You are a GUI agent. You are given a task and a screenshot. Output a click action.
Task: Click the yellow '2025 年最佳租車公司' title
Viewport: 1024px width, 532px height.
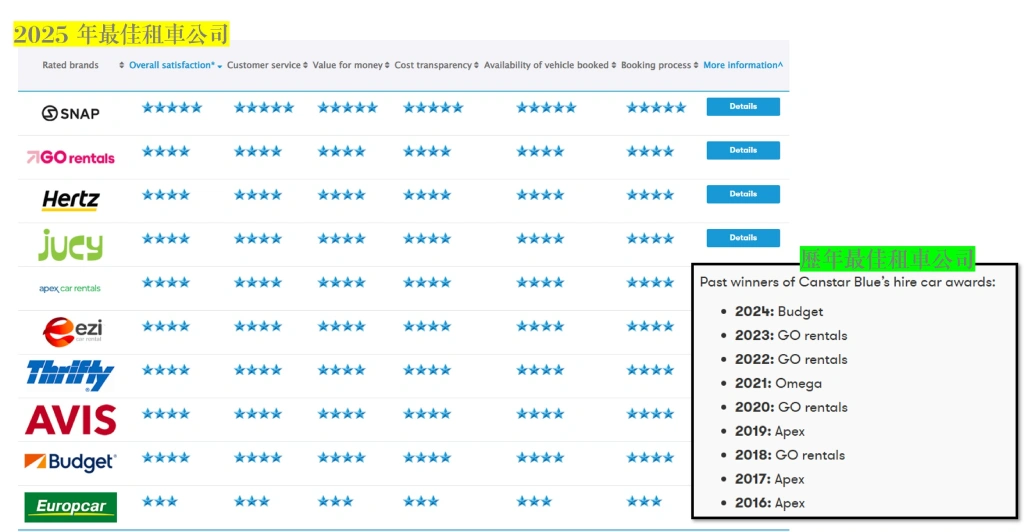point(121,34)
